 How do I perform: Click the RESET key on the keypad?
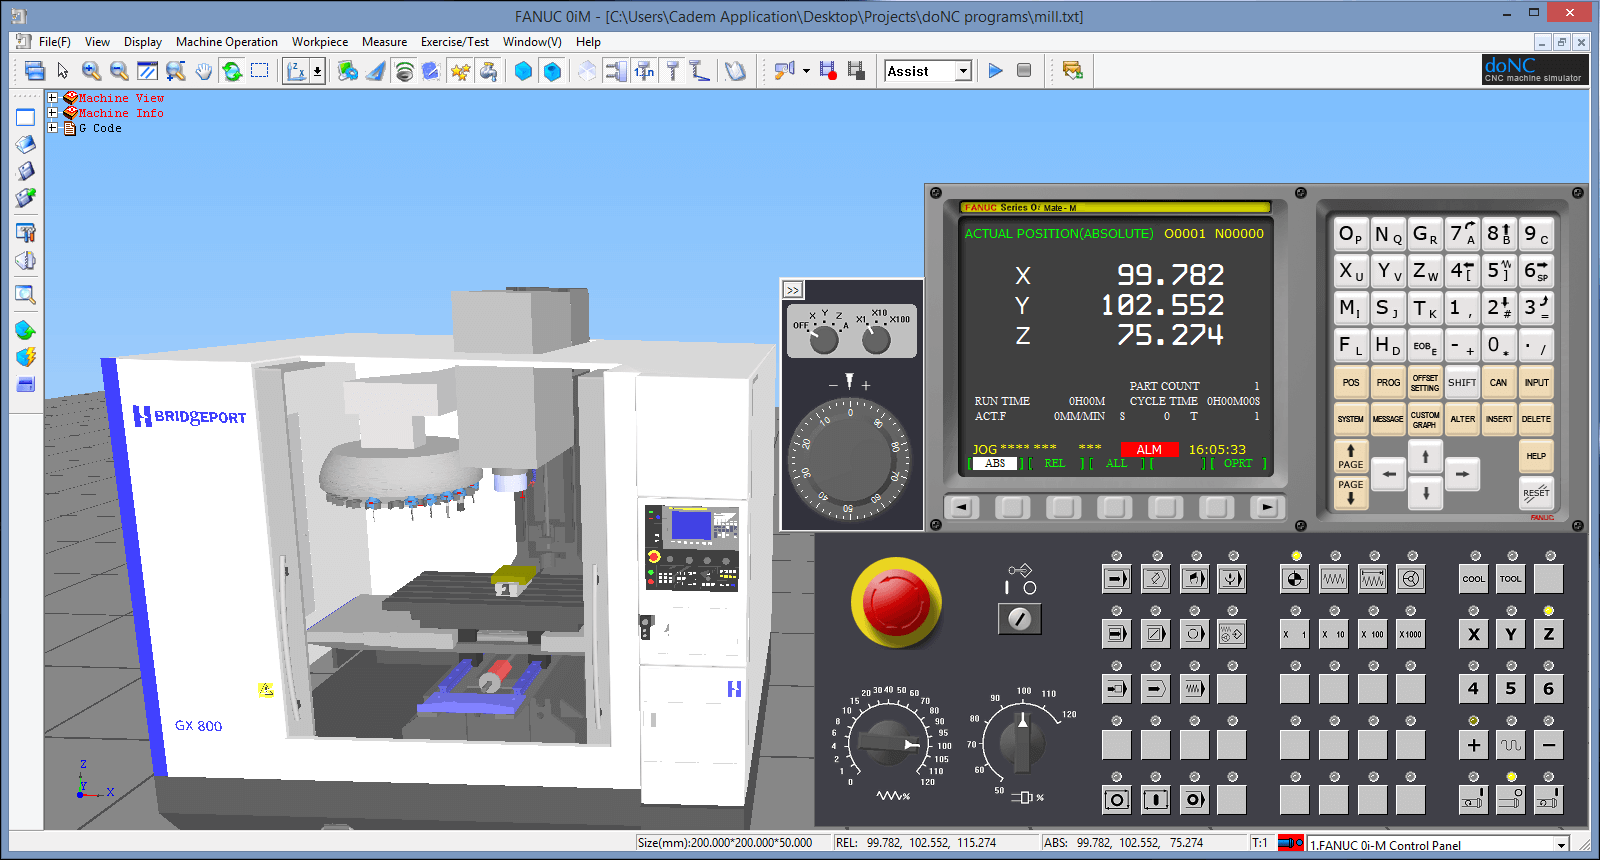(x=1536, y=491)
